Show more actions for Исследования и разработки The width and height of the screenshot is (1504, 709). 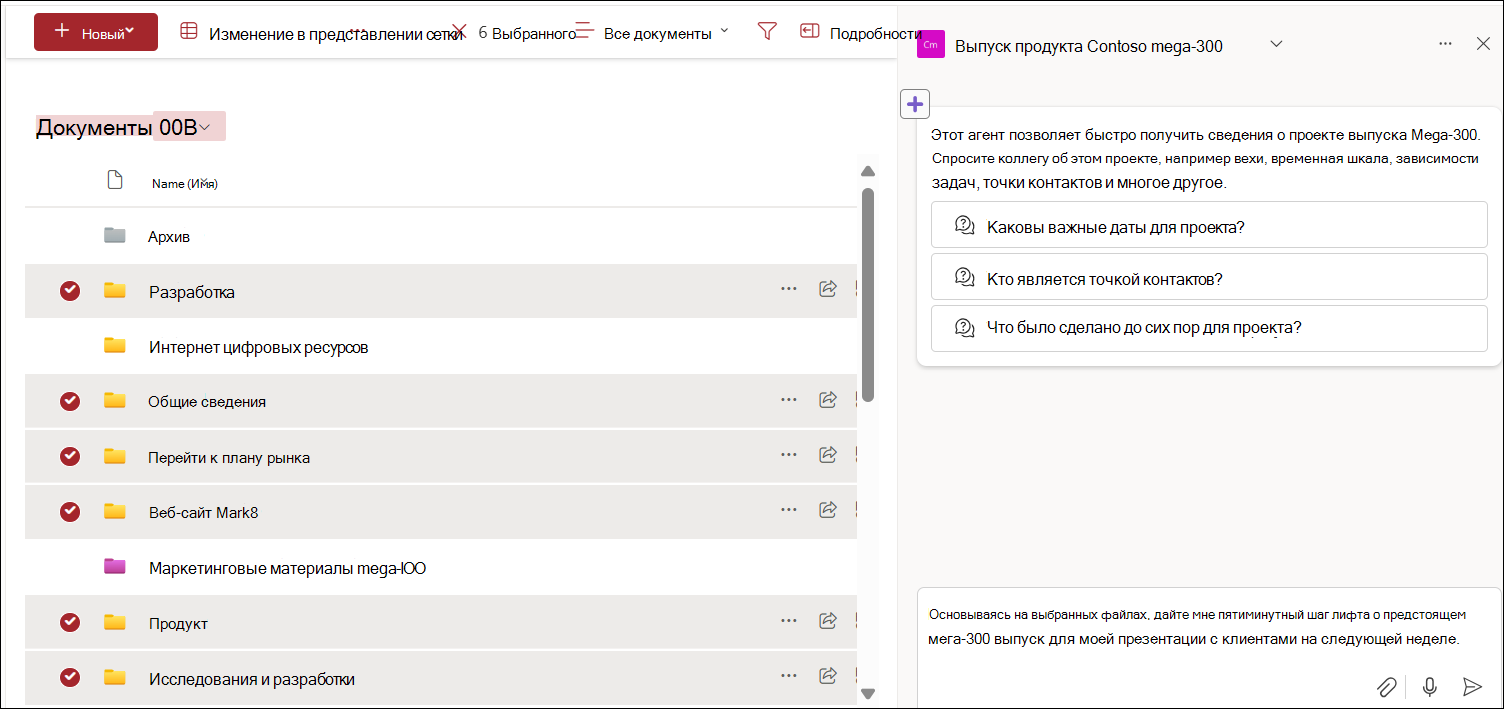[789, 676]
